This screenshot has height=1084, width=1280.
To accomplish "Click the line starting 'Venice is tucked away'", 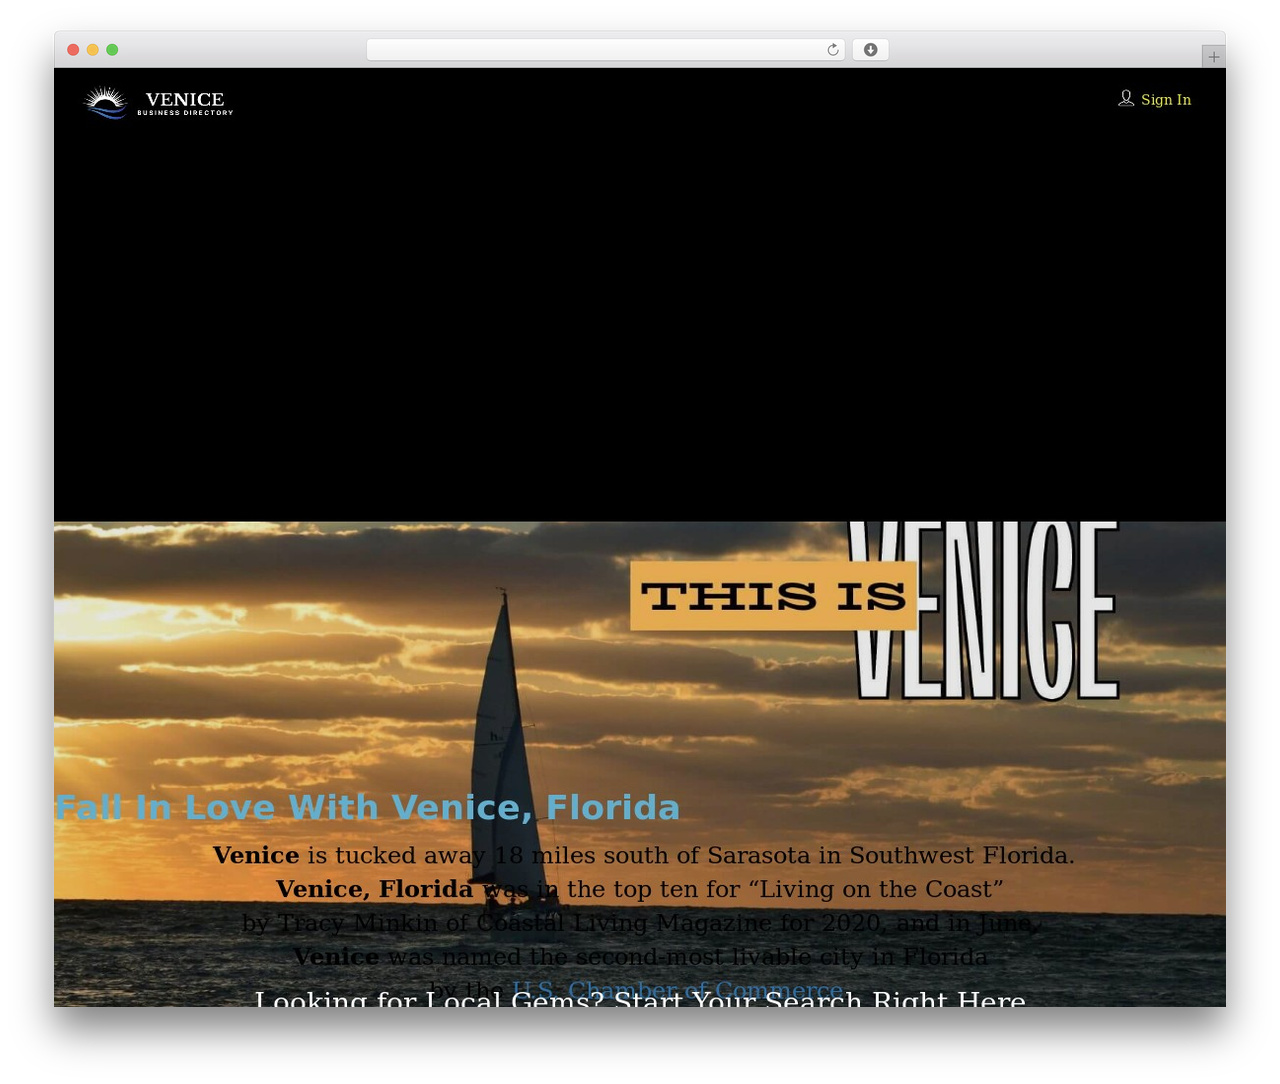I will click(x=643, y=855).
